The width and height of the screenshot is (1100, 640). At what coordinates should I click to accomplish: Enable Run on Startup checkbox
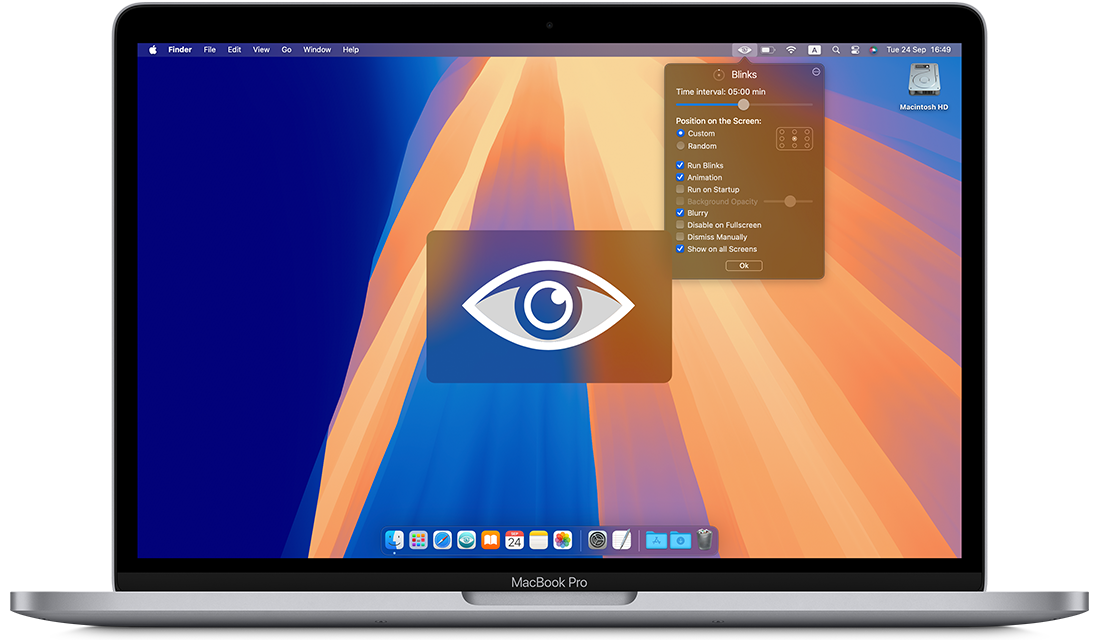681,189
